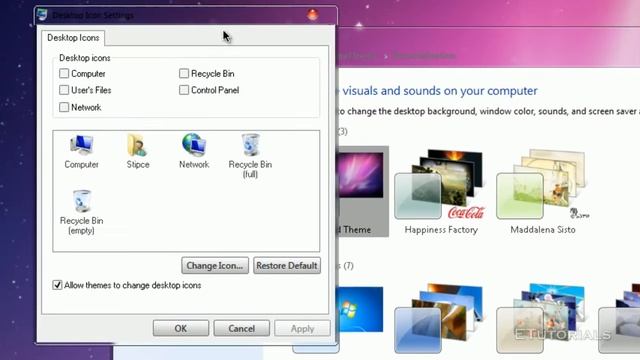
Task: Switch to the Desktop Icons tab
Action: (x=73, y=38)
